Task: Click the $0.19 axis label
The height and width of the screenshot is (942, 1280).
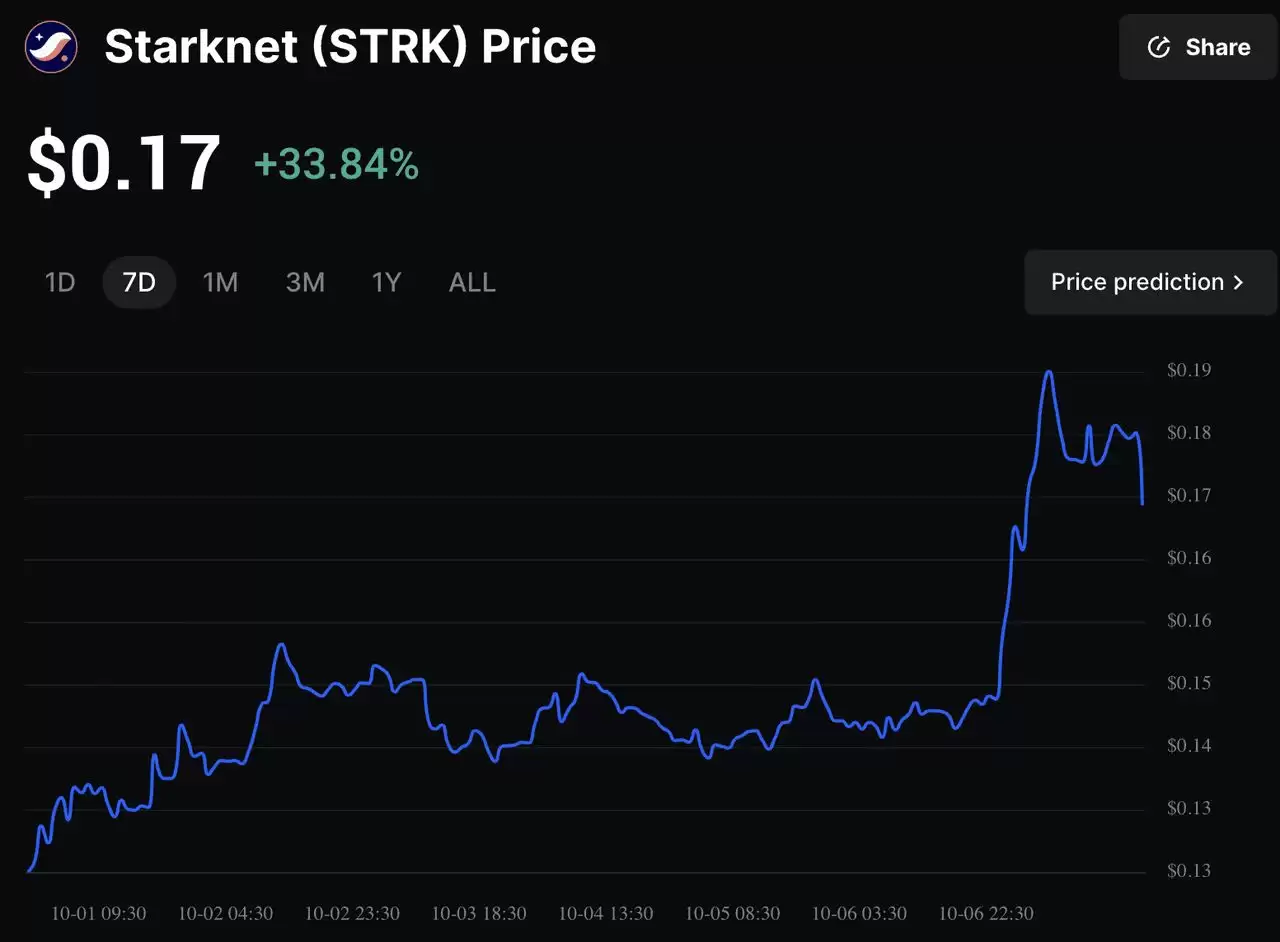Action: [1189, 370]
